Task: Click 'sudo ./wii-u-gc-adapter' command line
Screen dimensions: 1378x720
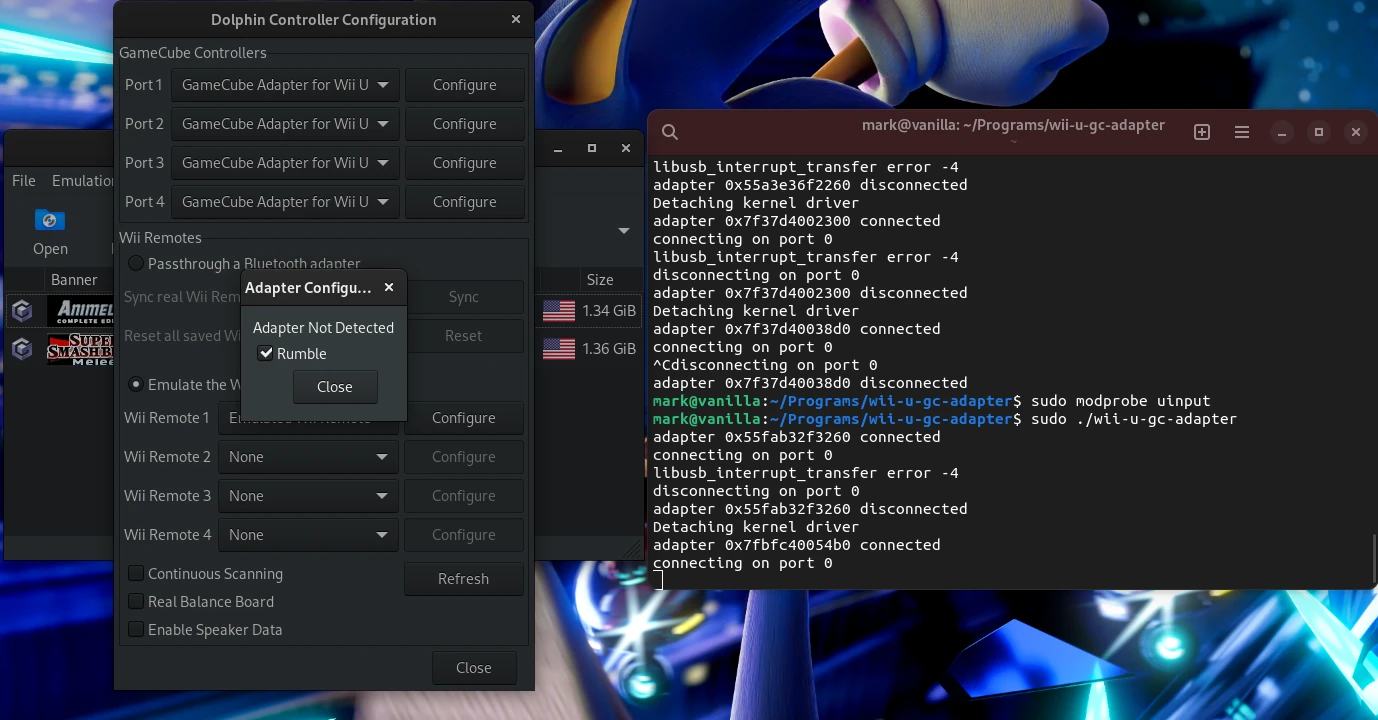Action: tap(1134, 419)
